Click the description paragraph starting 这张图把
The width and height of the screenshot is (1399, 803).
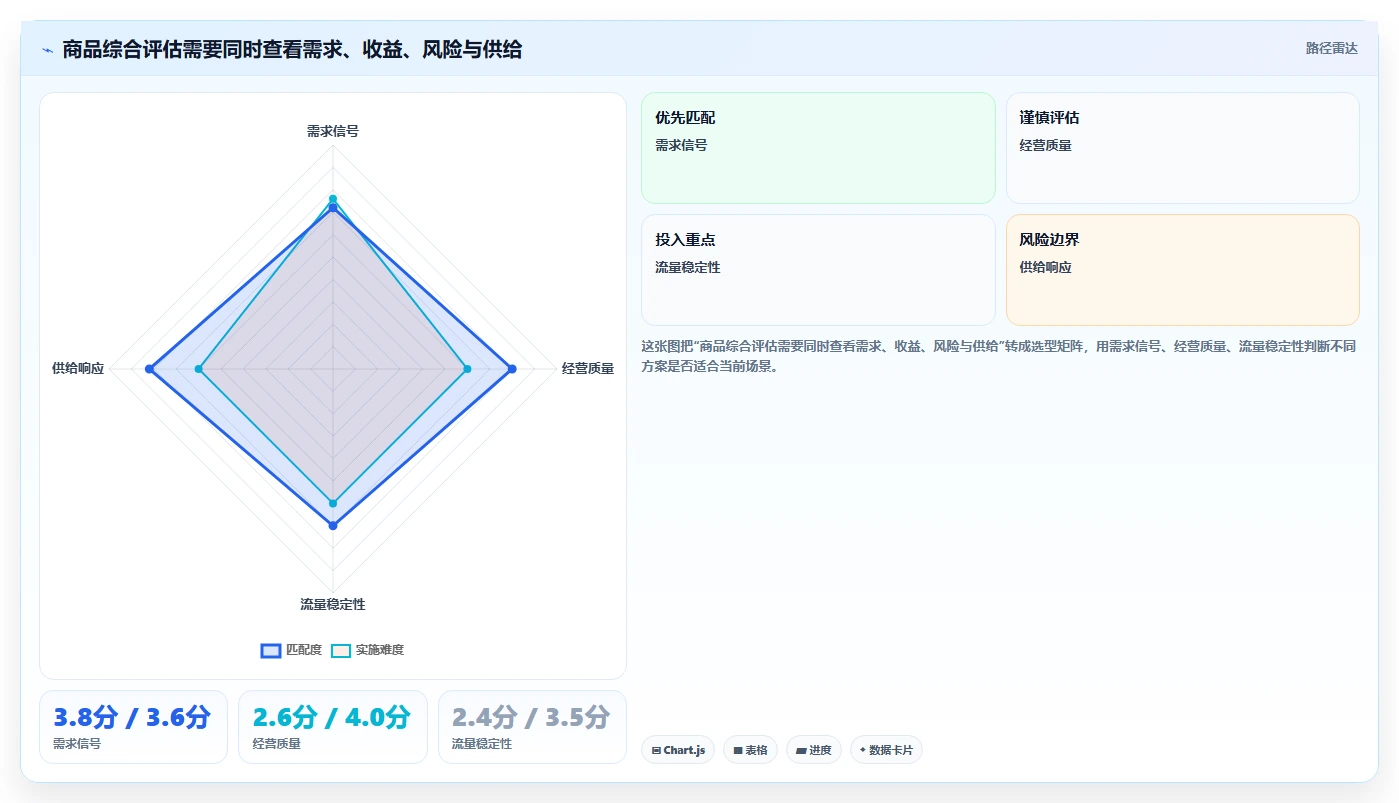[x=998, y=356]
